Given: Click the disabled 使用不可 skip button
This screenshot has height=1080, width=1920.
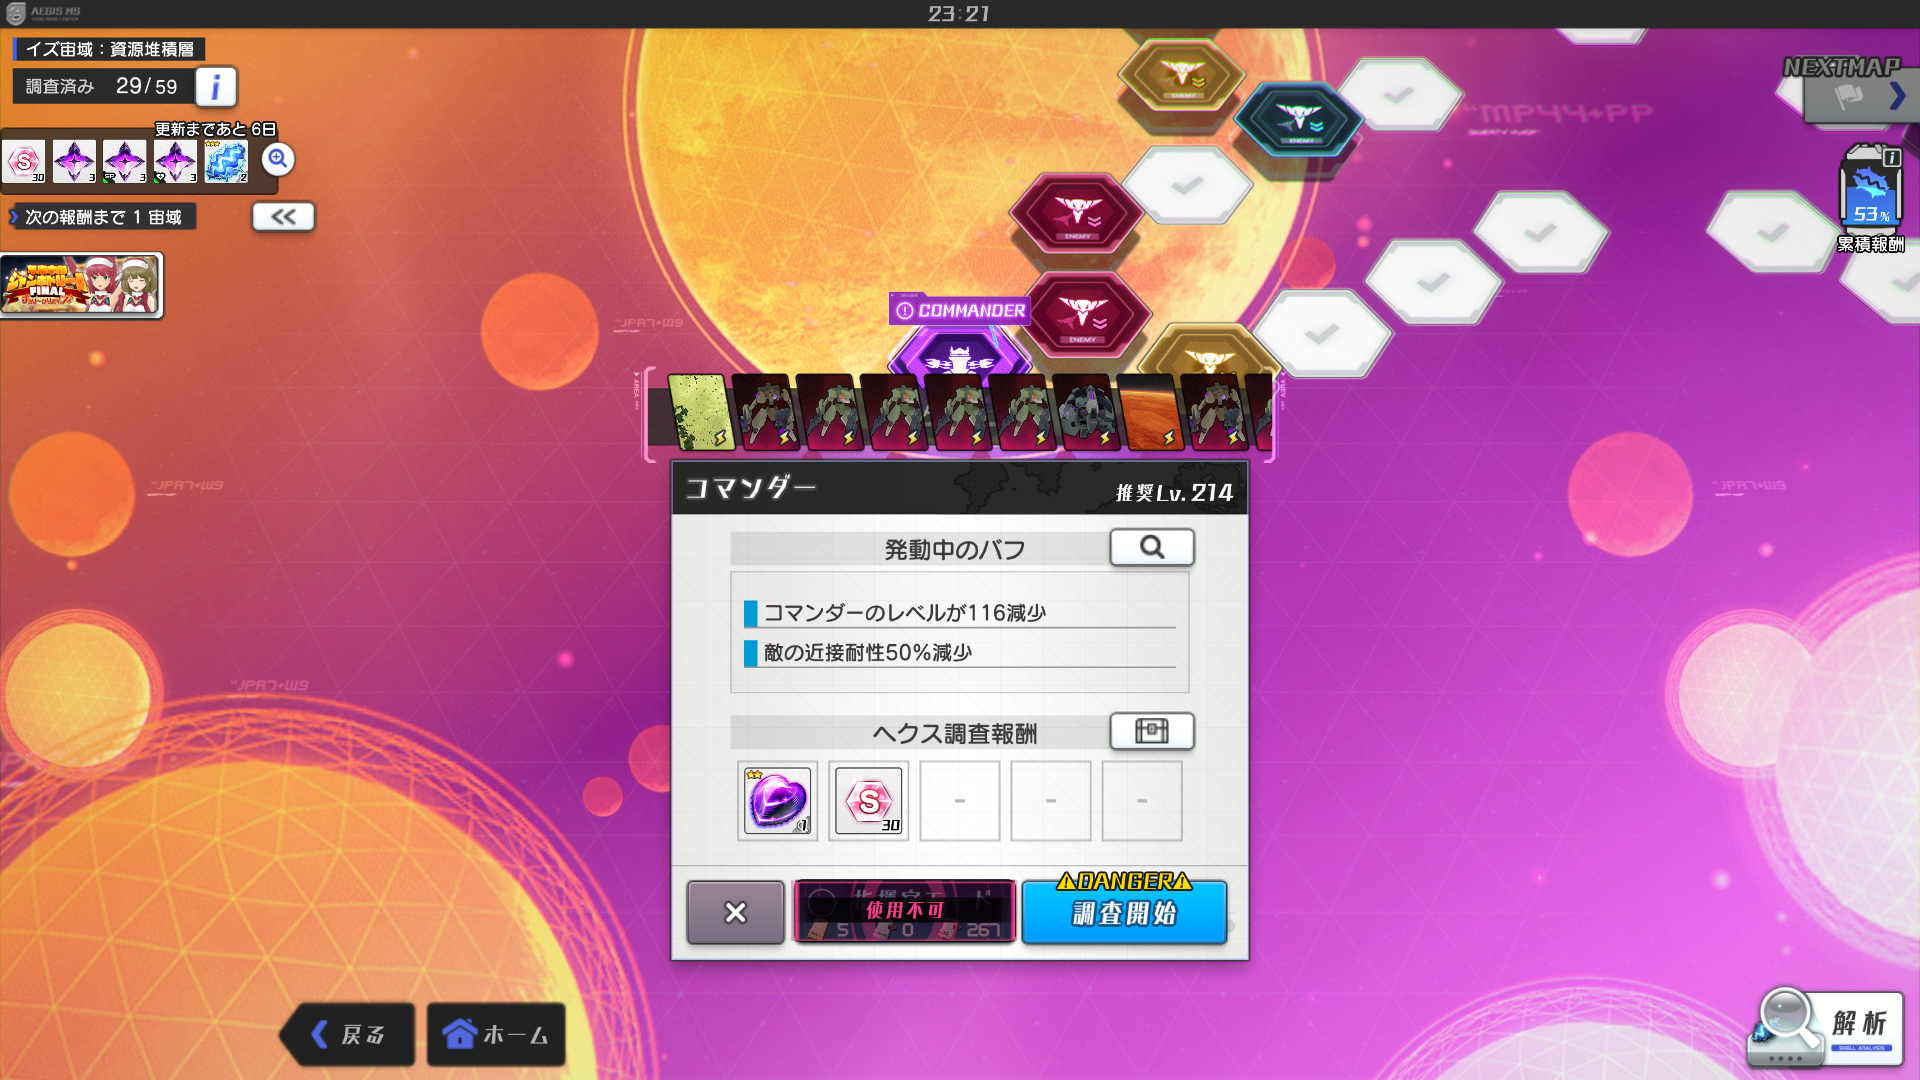Looking at the screenshot, I should point(904,911).
